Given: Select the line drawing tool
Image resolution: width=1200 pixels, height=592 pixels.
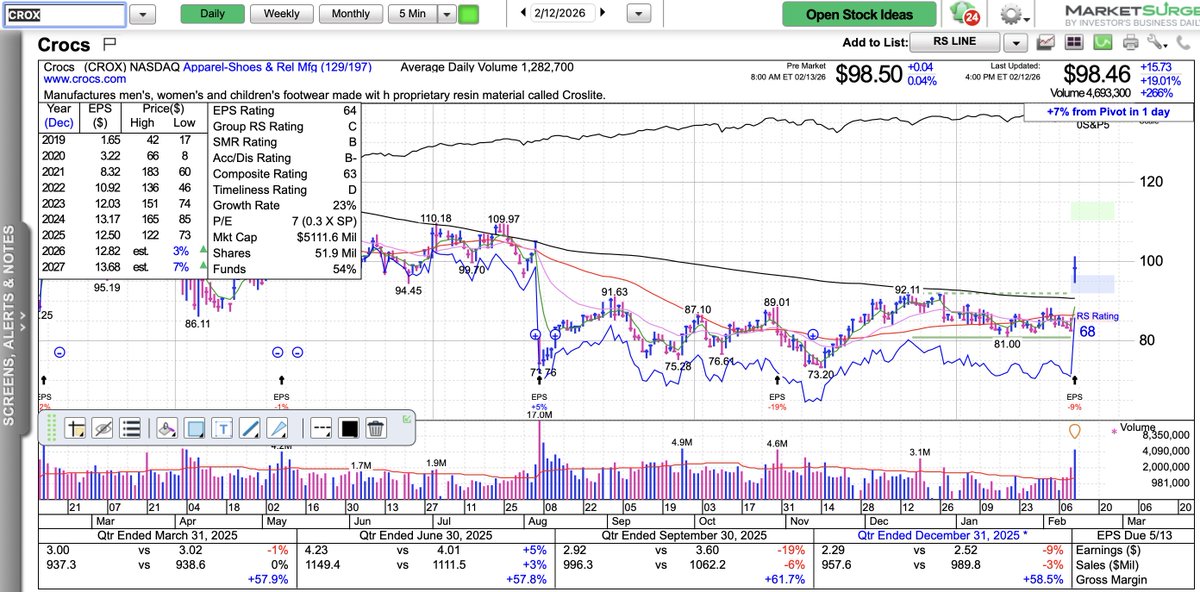Looking at the screenshot, I should (251, 429).
